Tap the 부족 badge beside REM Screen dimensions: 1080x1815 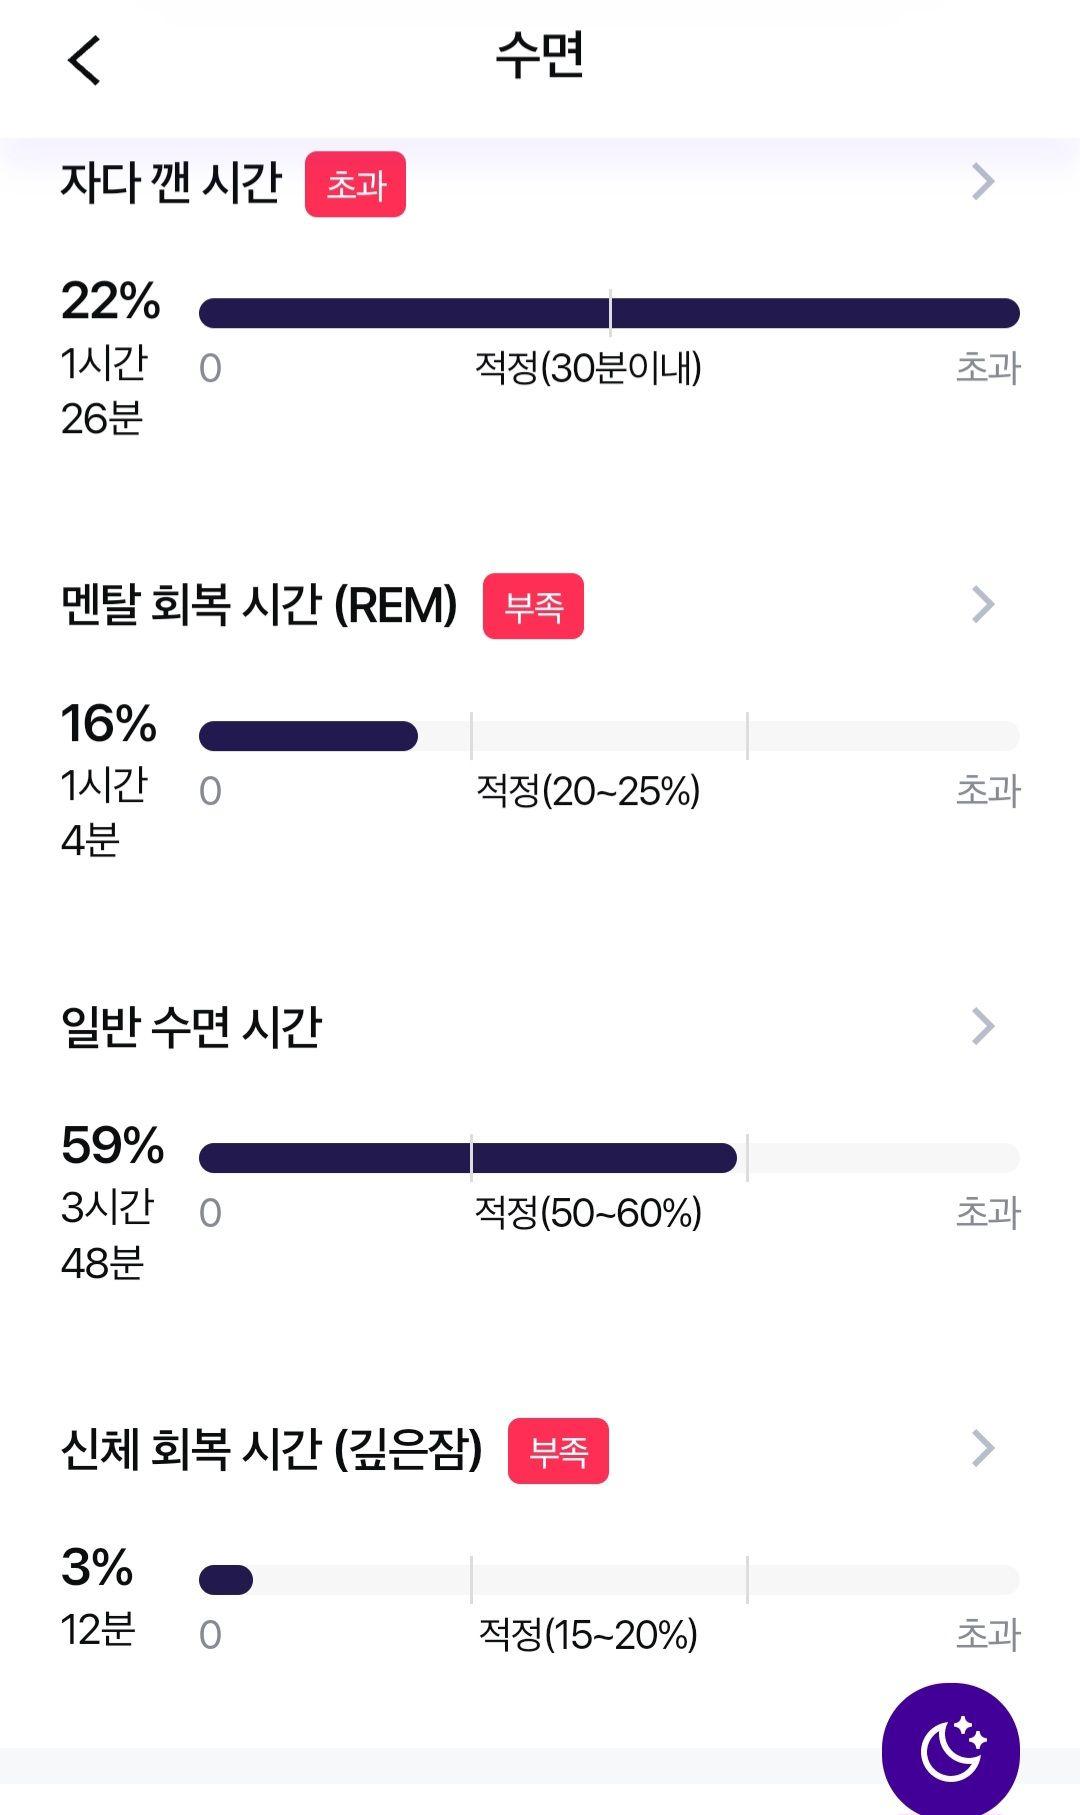pyautogui.click(x=533, y=606)
